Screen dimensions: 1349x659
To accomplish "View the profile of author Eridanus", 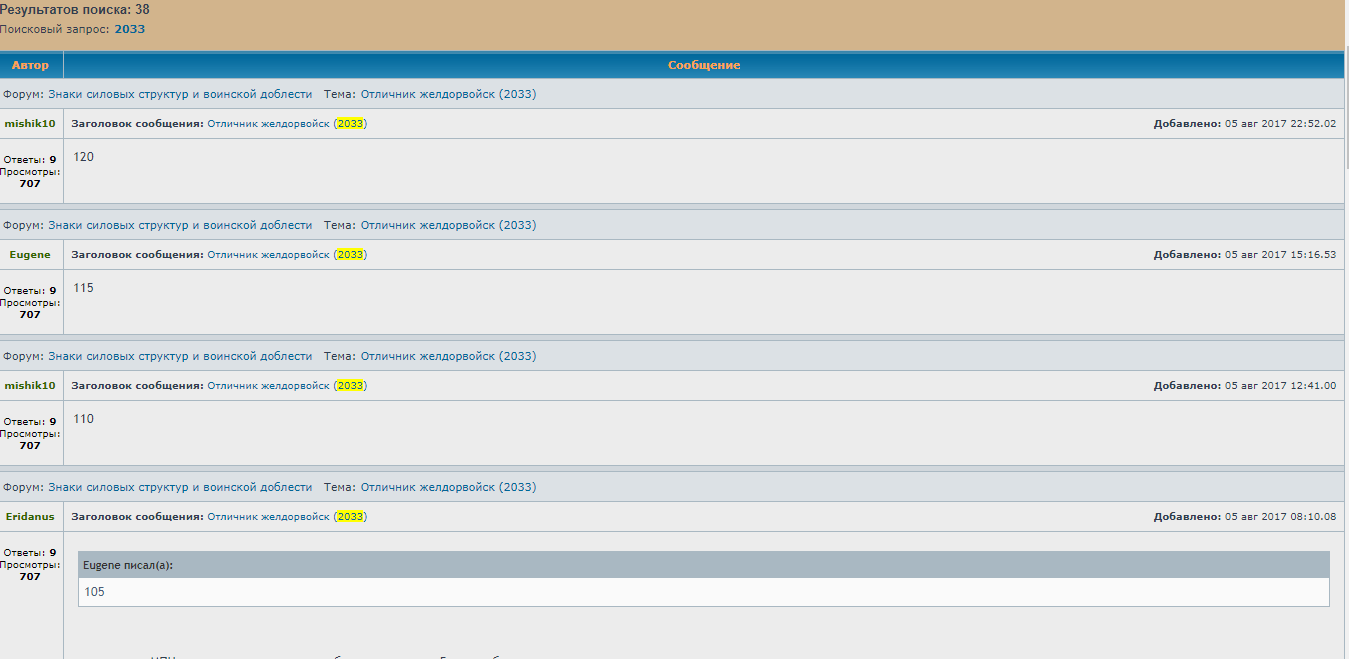I will [x=30, y=517].
